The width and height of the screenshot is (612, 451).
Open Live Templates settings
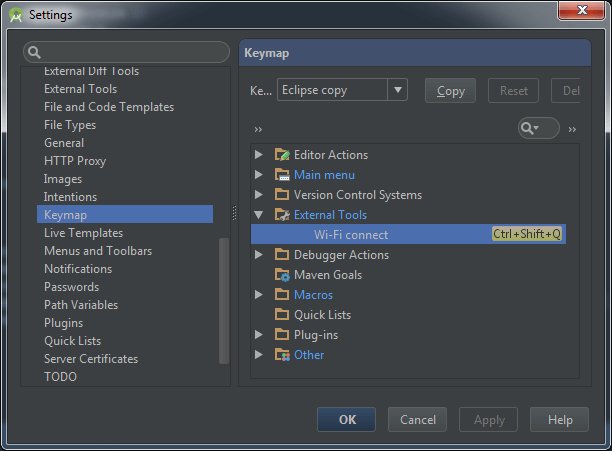[x=84, y=233]
